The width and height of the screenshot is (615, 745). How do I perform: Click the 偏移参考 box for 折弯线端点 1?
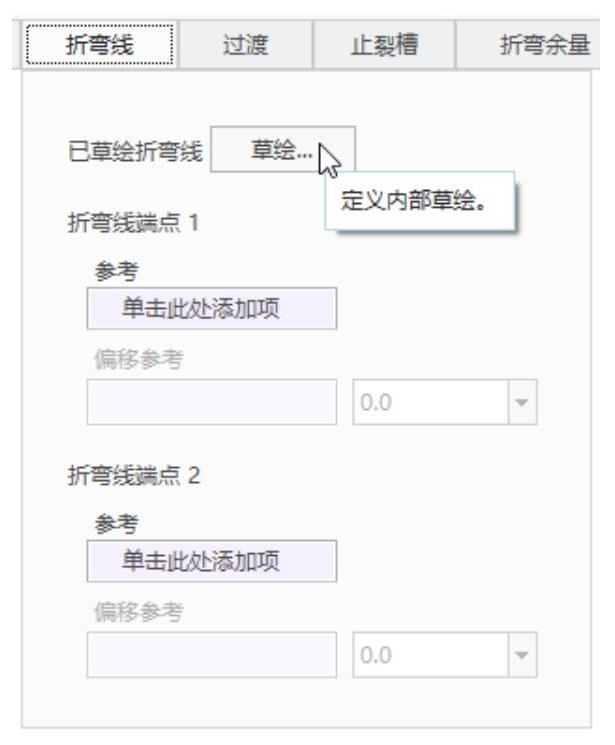211,404
